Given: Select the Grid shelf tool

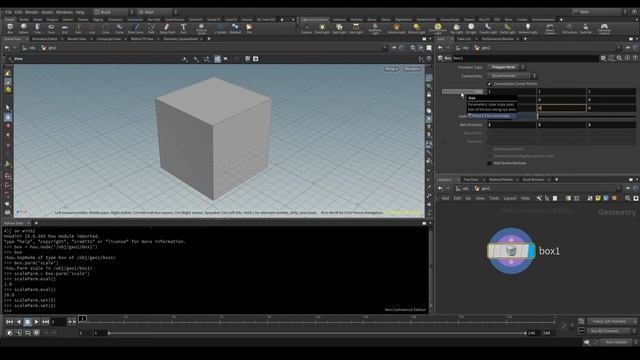Looking at the screenshot, I should (x=64, y=28).
